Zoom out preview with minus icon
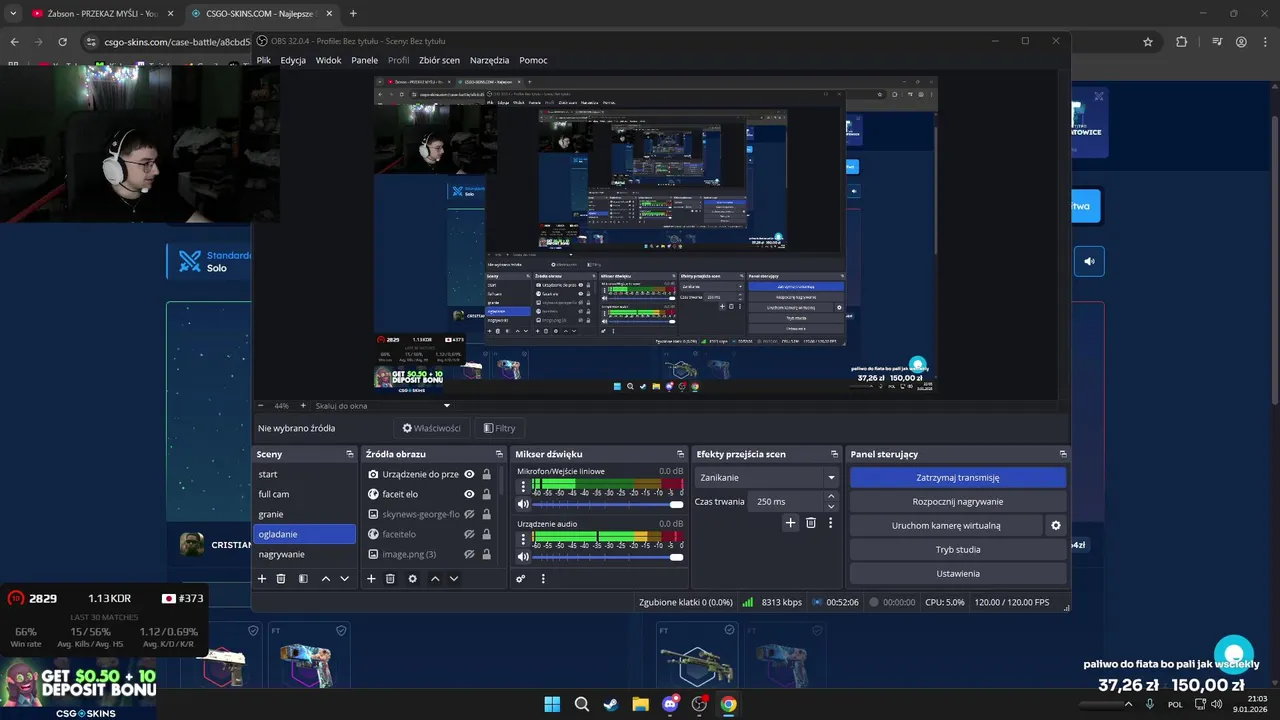Image resolution: width=1280 pixels, height=720 pixels. [261, 406]
